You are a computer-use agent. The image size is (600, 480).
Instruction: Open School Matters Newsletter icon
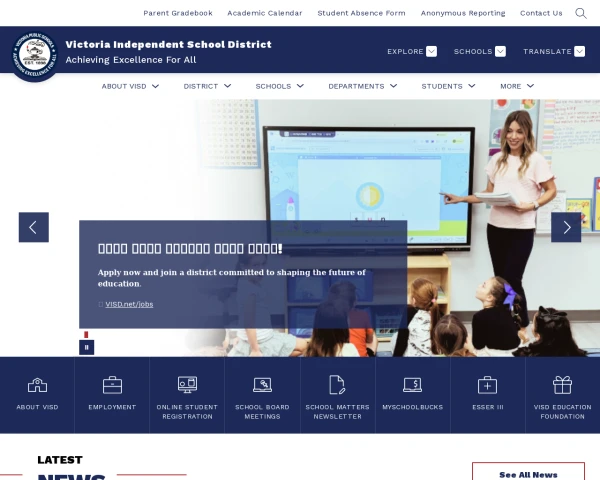pos(337,385)
